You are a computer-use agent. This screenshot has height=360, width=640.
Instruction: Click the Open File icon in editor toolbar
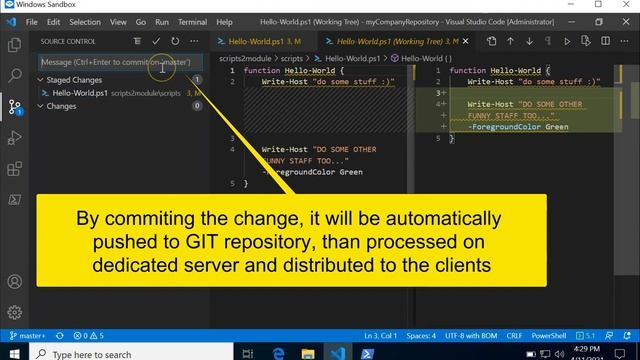491,41
